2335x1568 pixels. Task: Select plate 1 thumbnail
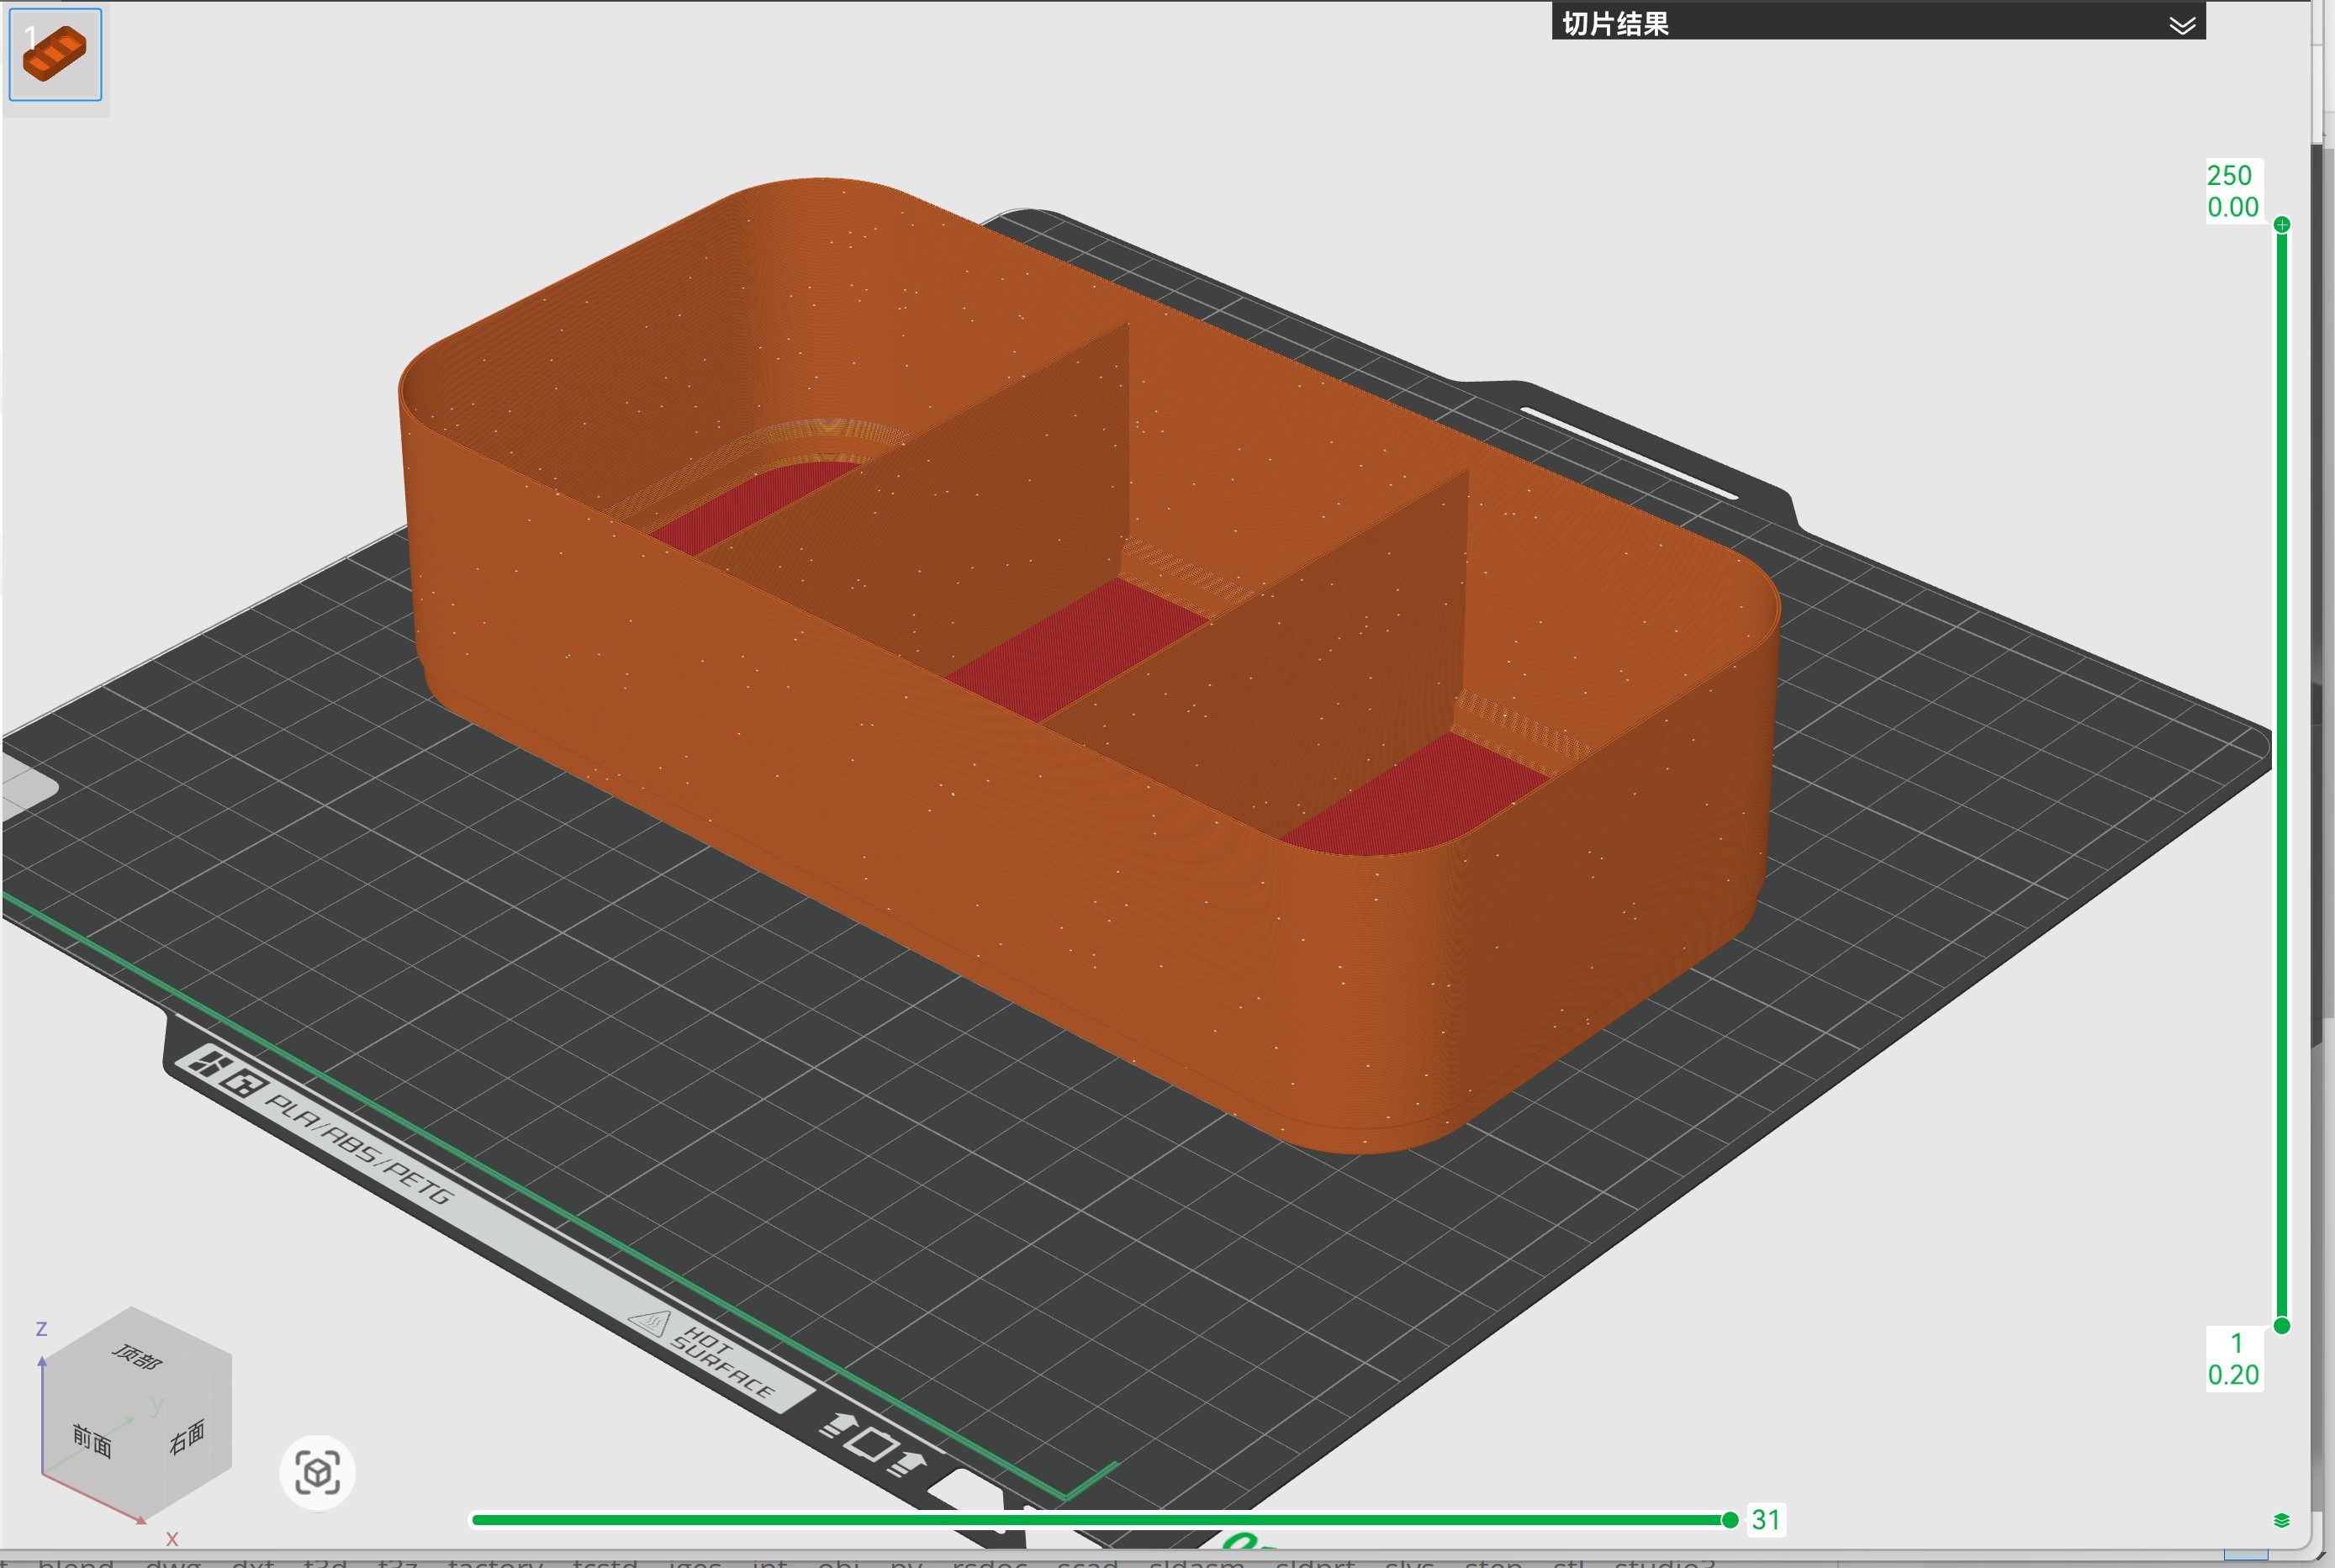pyautogui.click(x=55, y=54)
